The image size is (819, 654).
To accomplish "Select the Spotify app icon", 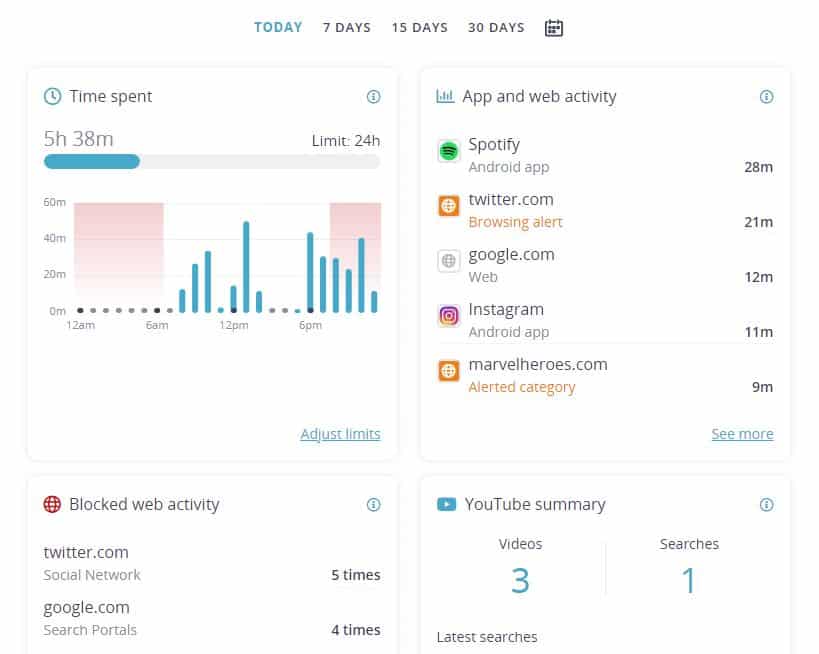I will pos(449,151).
